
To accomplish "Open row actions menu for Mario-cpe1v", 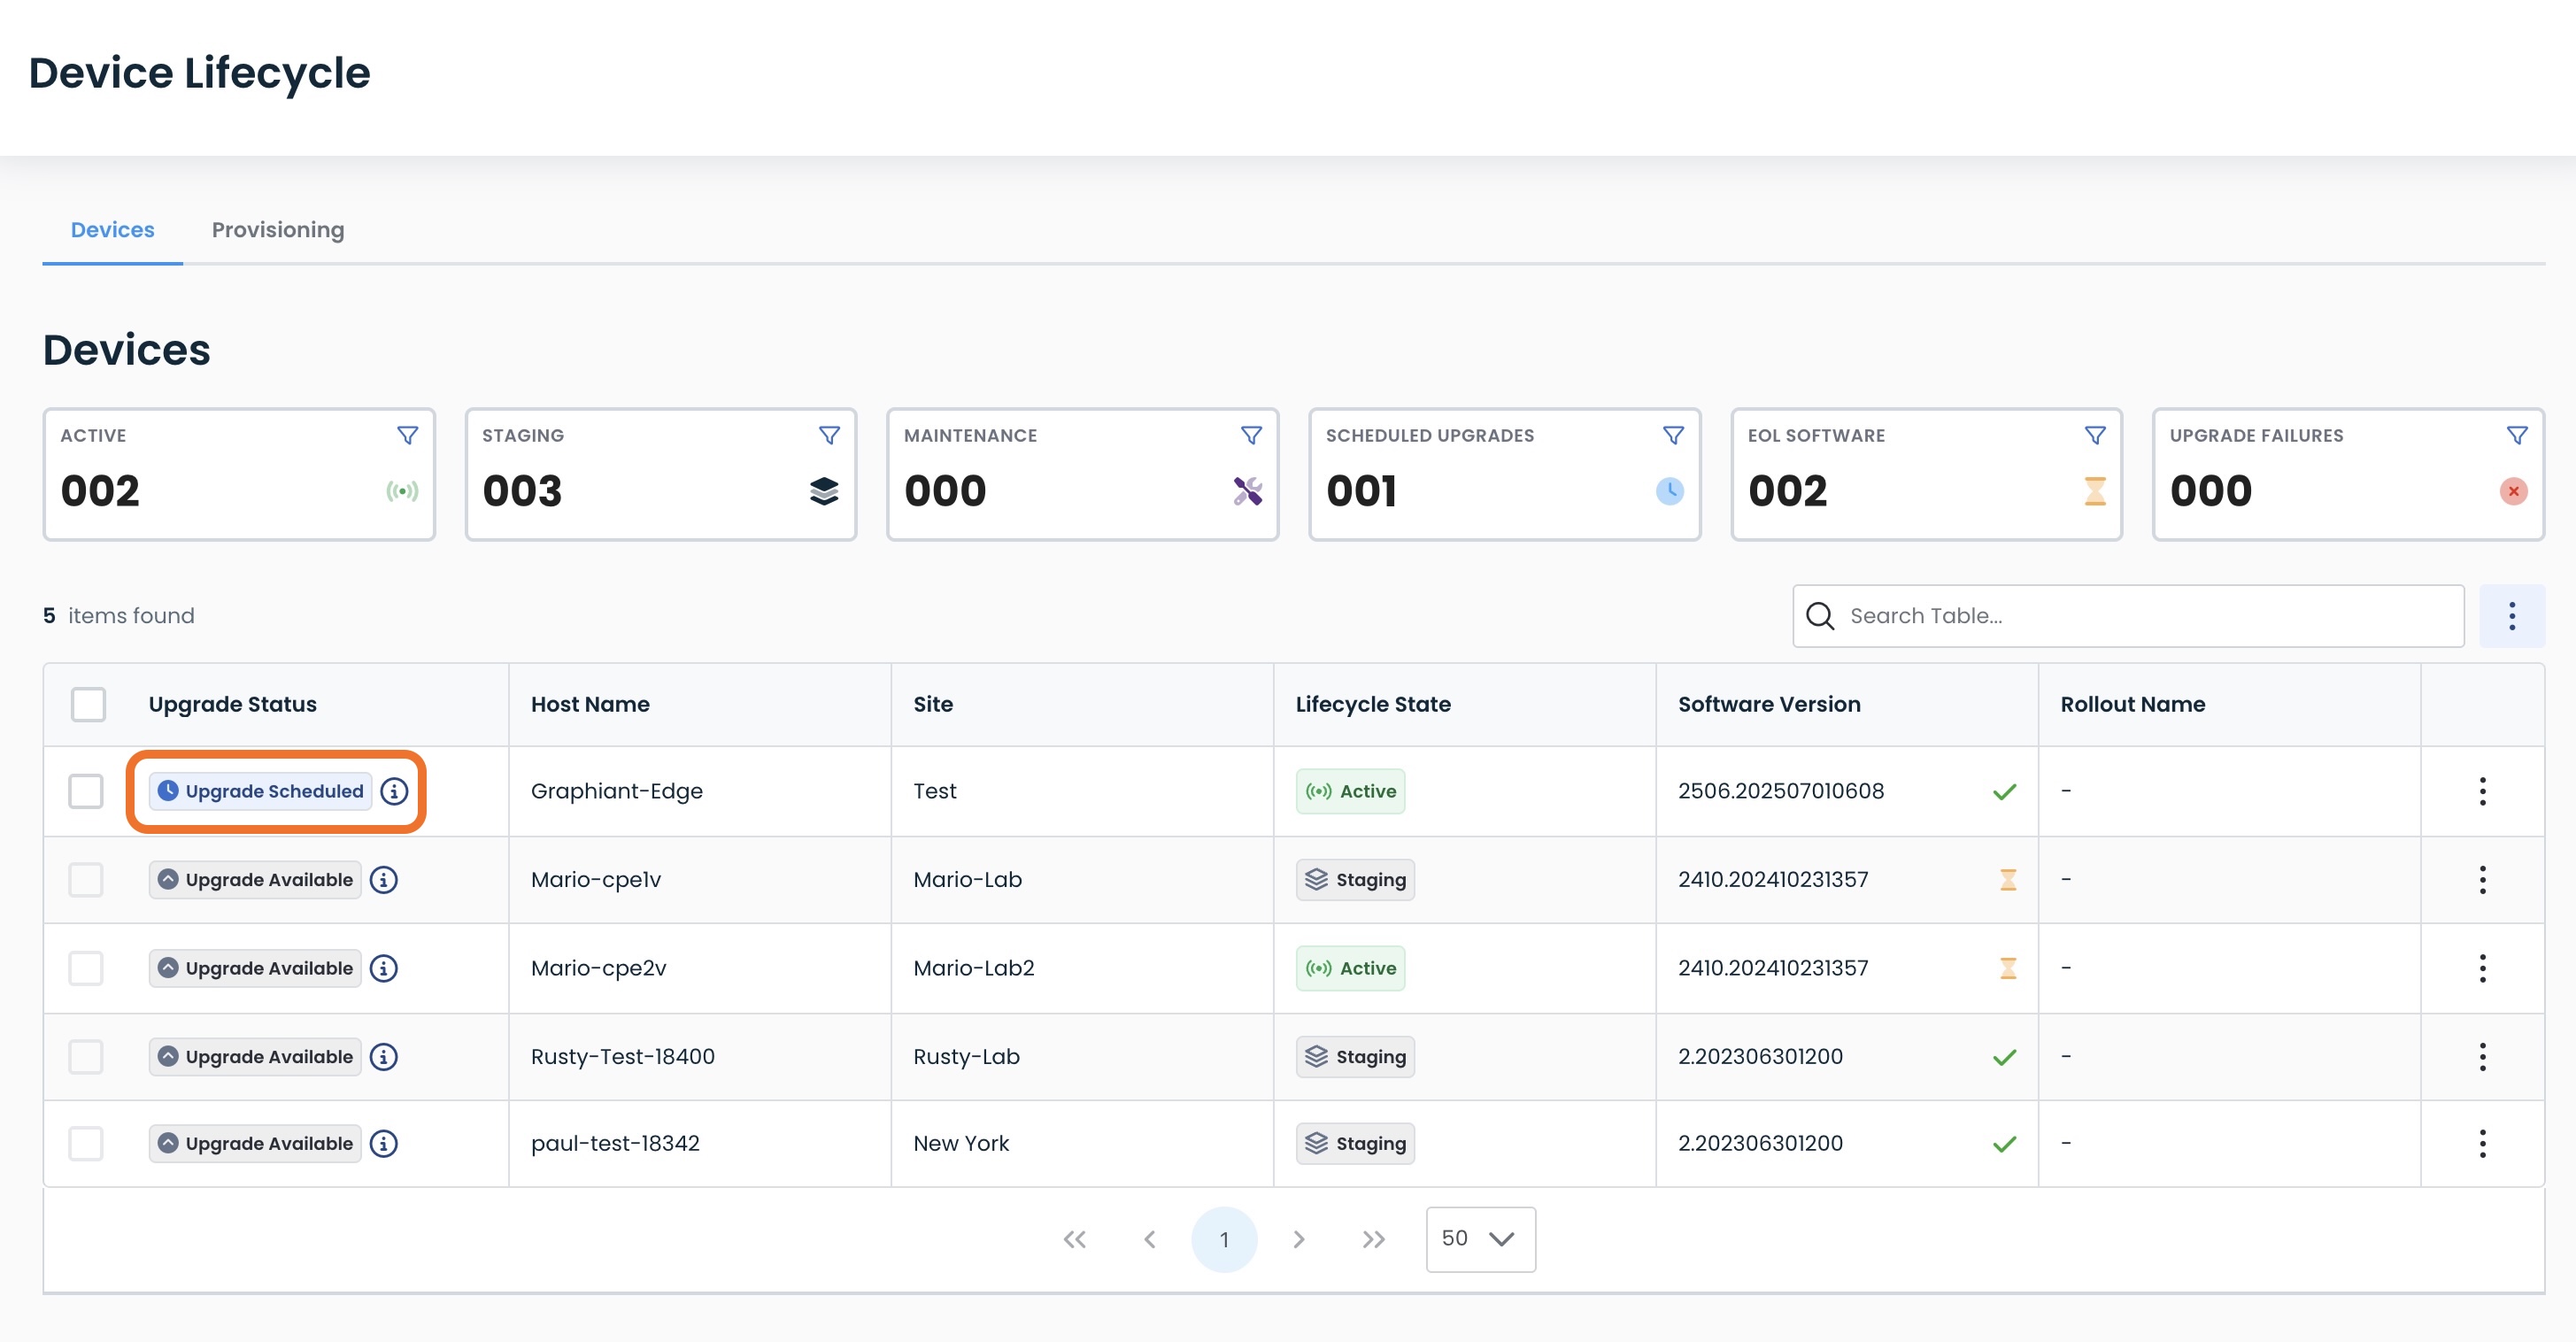I will coord(2482,880).
